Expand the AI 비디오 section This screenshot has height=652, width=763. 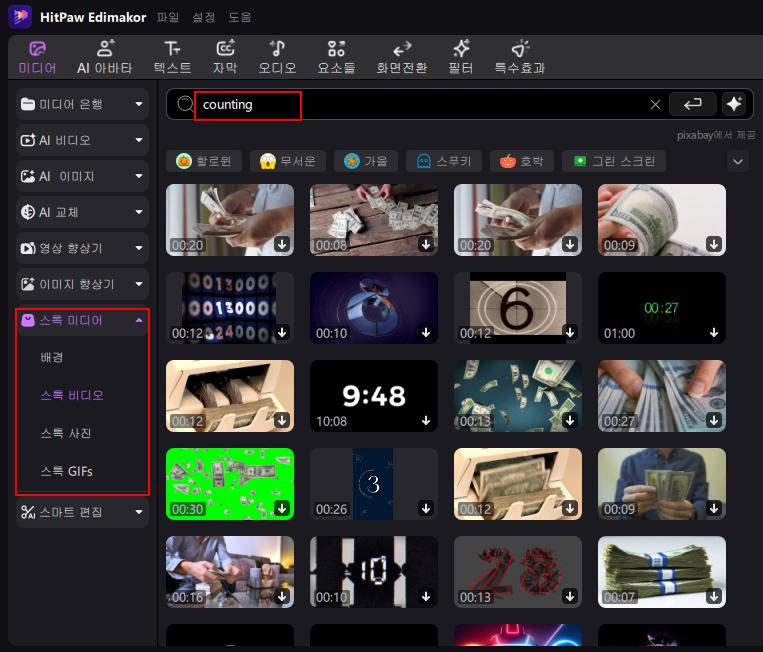pyautogui.click(x=82, y=140)
